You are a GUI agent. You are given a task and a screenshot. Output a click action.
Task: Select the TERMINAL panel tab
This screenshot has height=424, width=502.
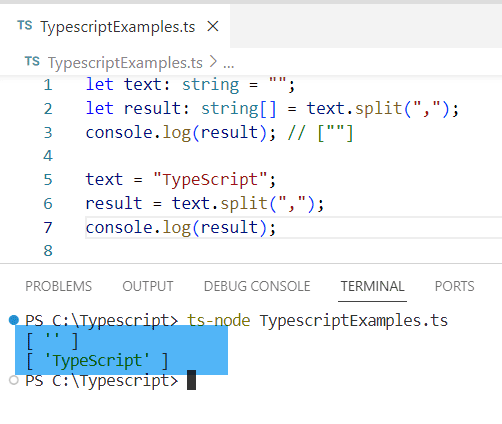pyautogui.click(x=372, y=286)
